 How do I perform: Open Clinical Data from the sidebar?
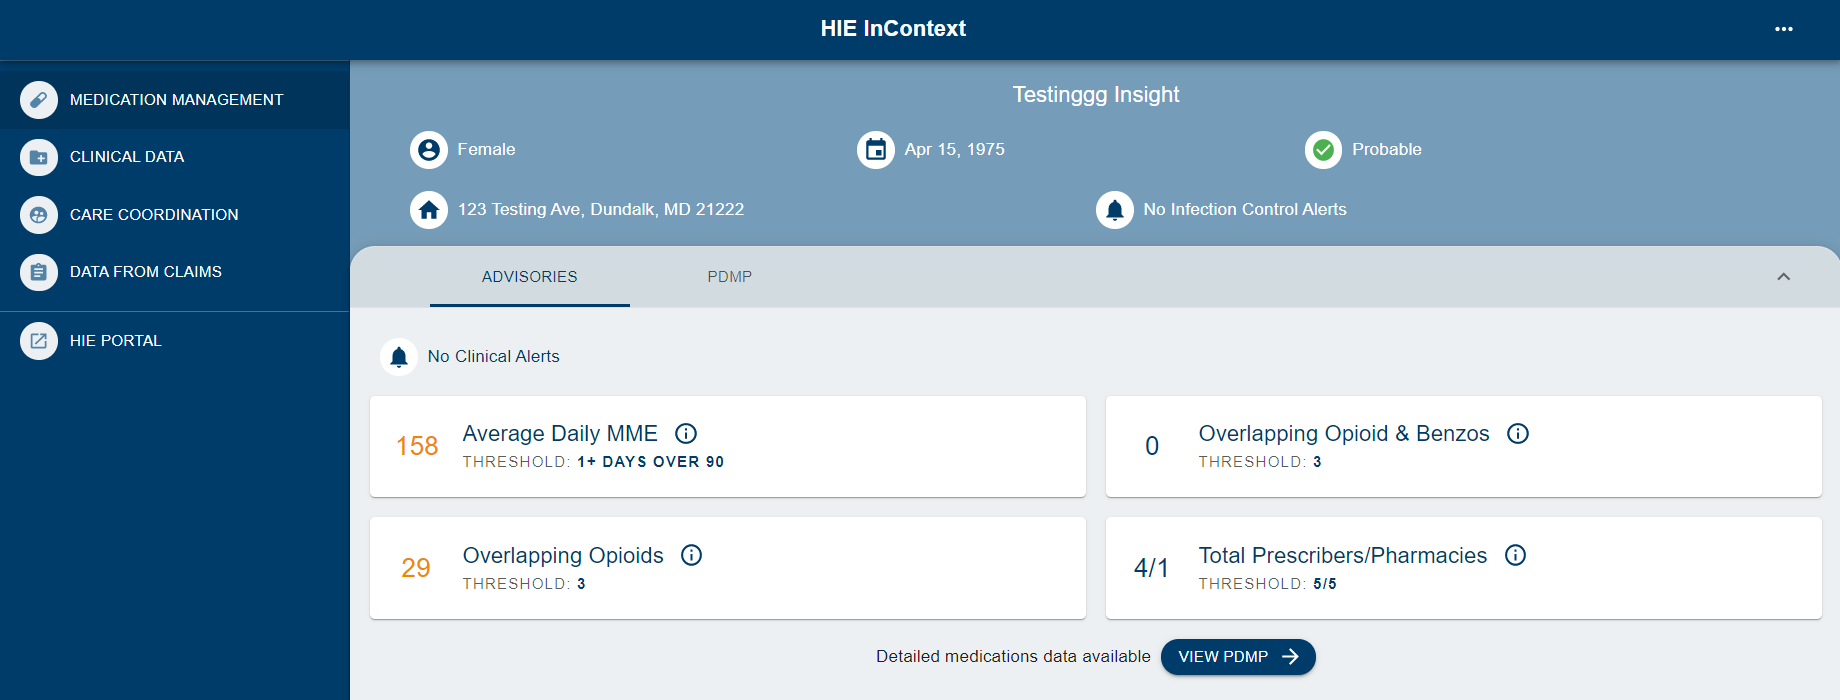point(127,157)
